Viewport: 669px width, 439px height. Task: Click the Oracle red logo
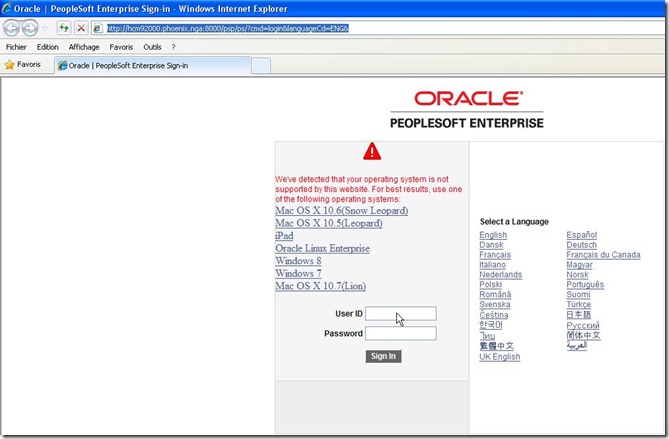coord(468,98)
